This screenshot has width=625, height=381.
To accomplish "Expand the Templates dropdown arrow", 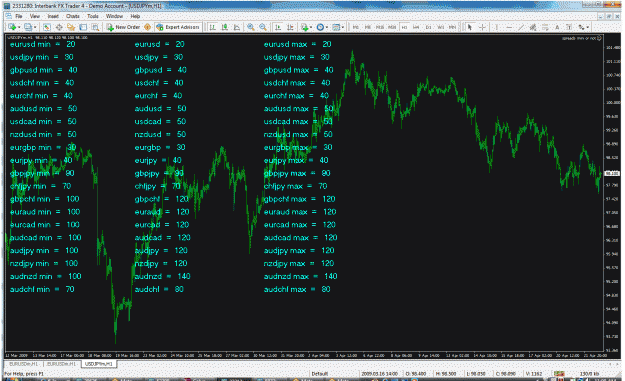I will click(343, 27).
